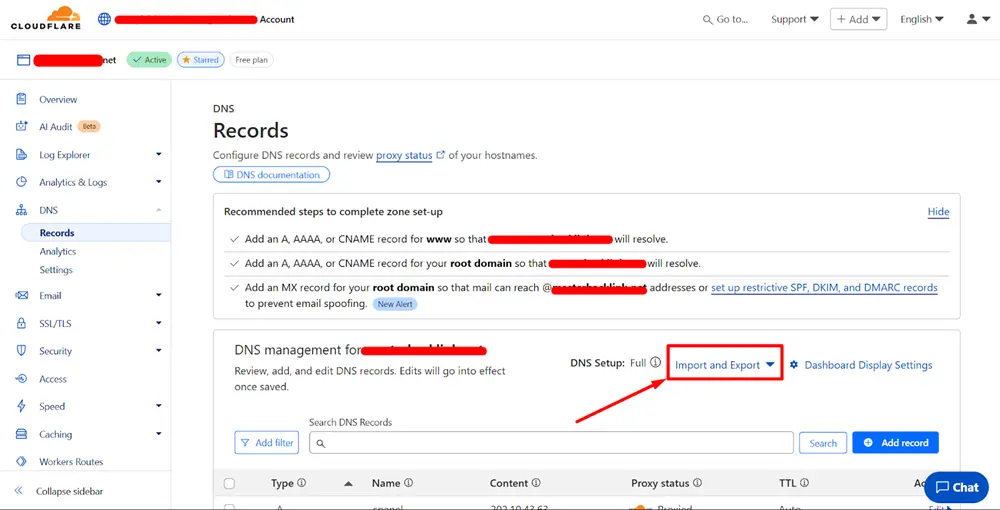Select Analytics under DNS menu

click(58, 252)
